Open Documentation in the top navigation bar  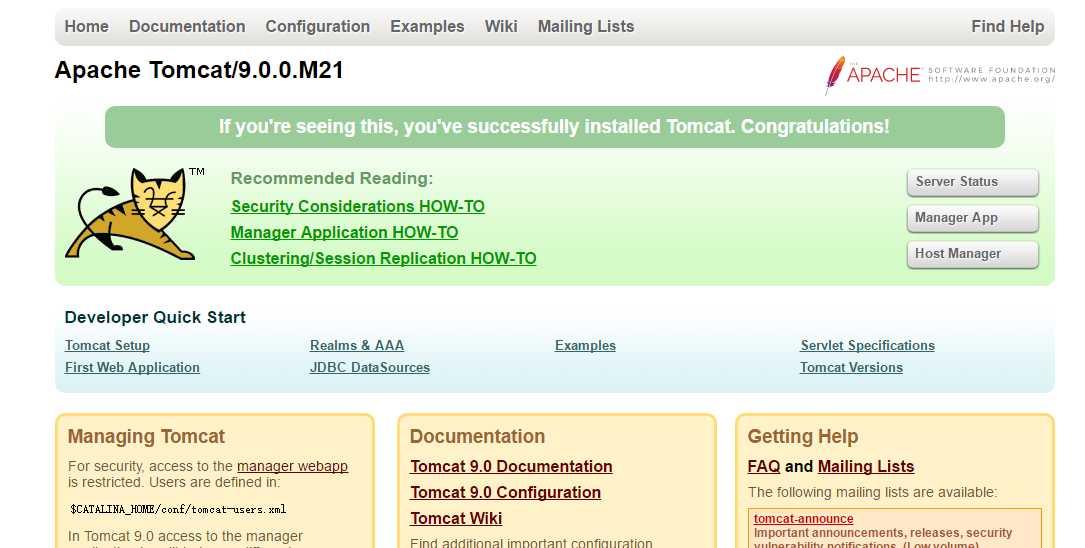[x=187, y=26]
